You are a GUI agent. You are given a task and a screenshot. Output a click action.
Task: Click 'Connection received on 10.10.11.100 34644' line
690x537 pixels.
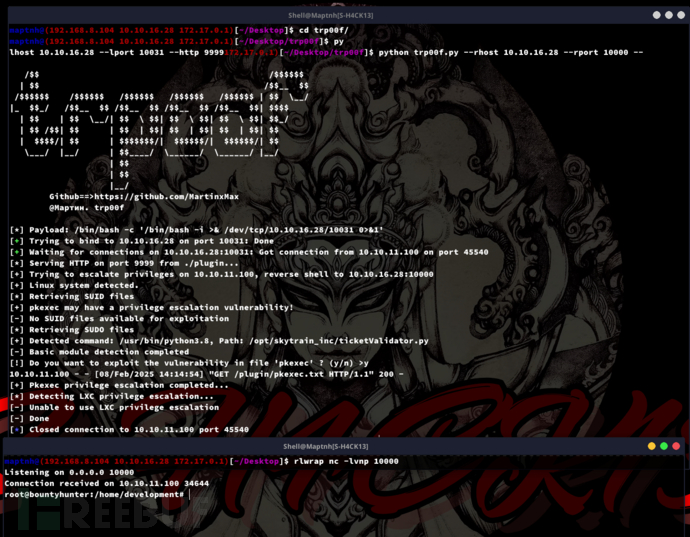point(107,483)
